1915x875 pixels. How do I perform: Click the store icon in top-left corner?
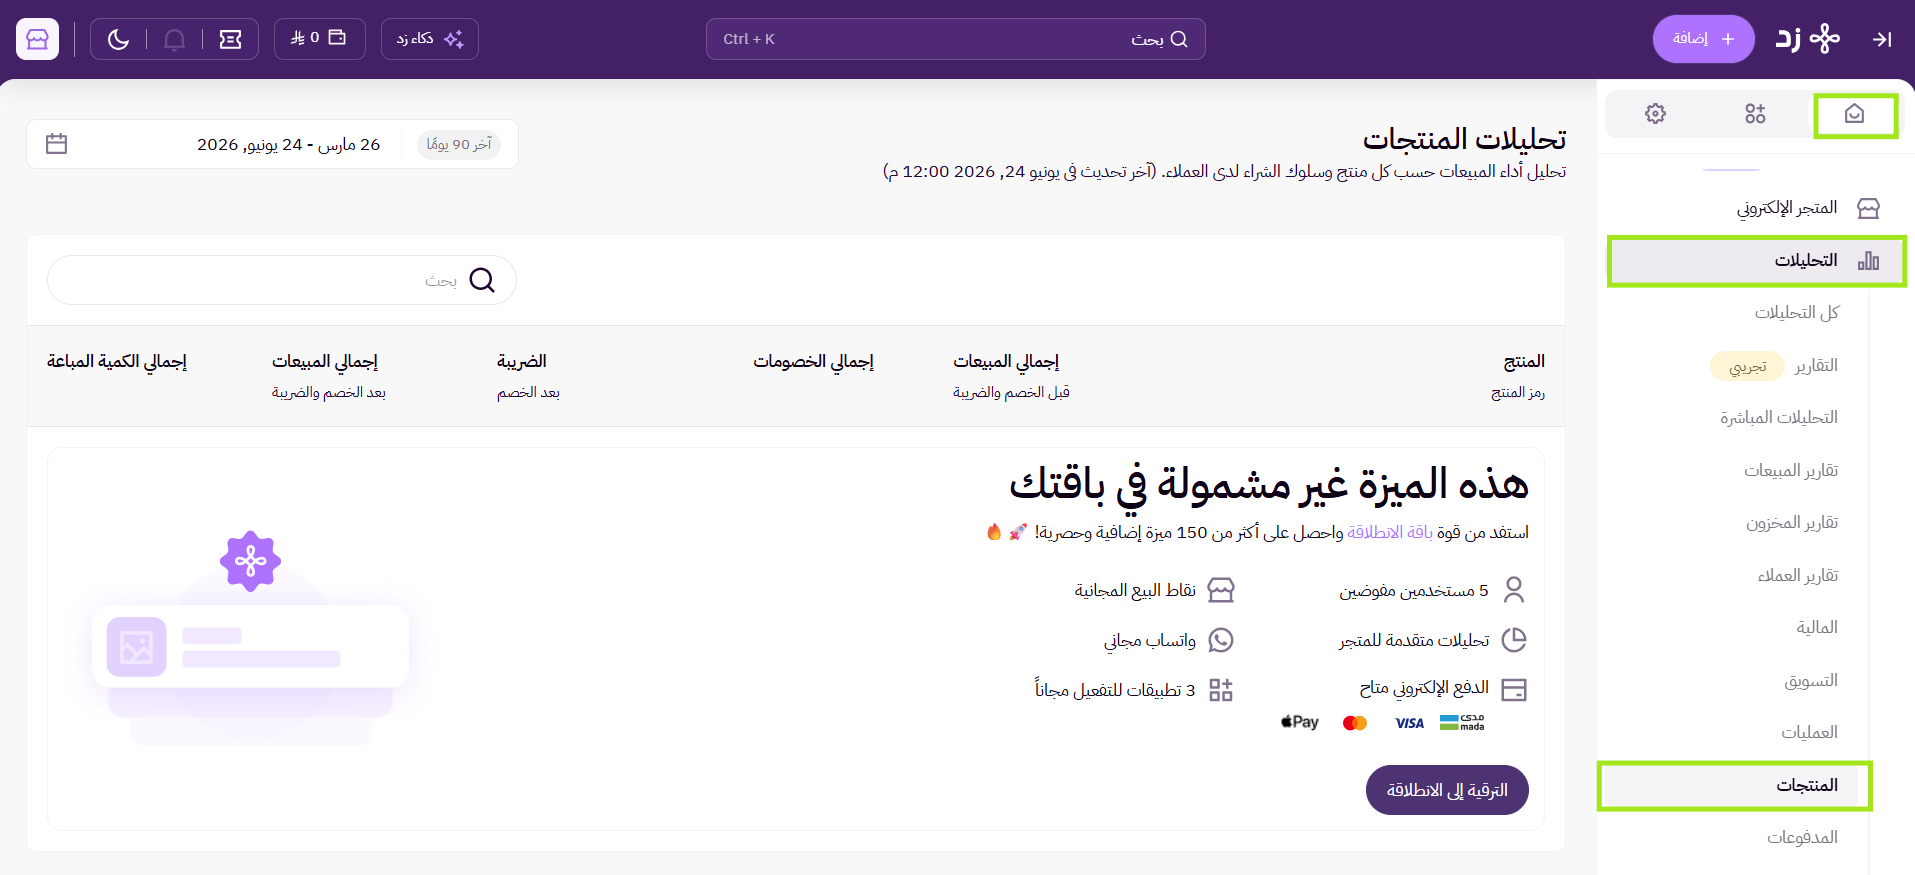(x=37, y=39)
